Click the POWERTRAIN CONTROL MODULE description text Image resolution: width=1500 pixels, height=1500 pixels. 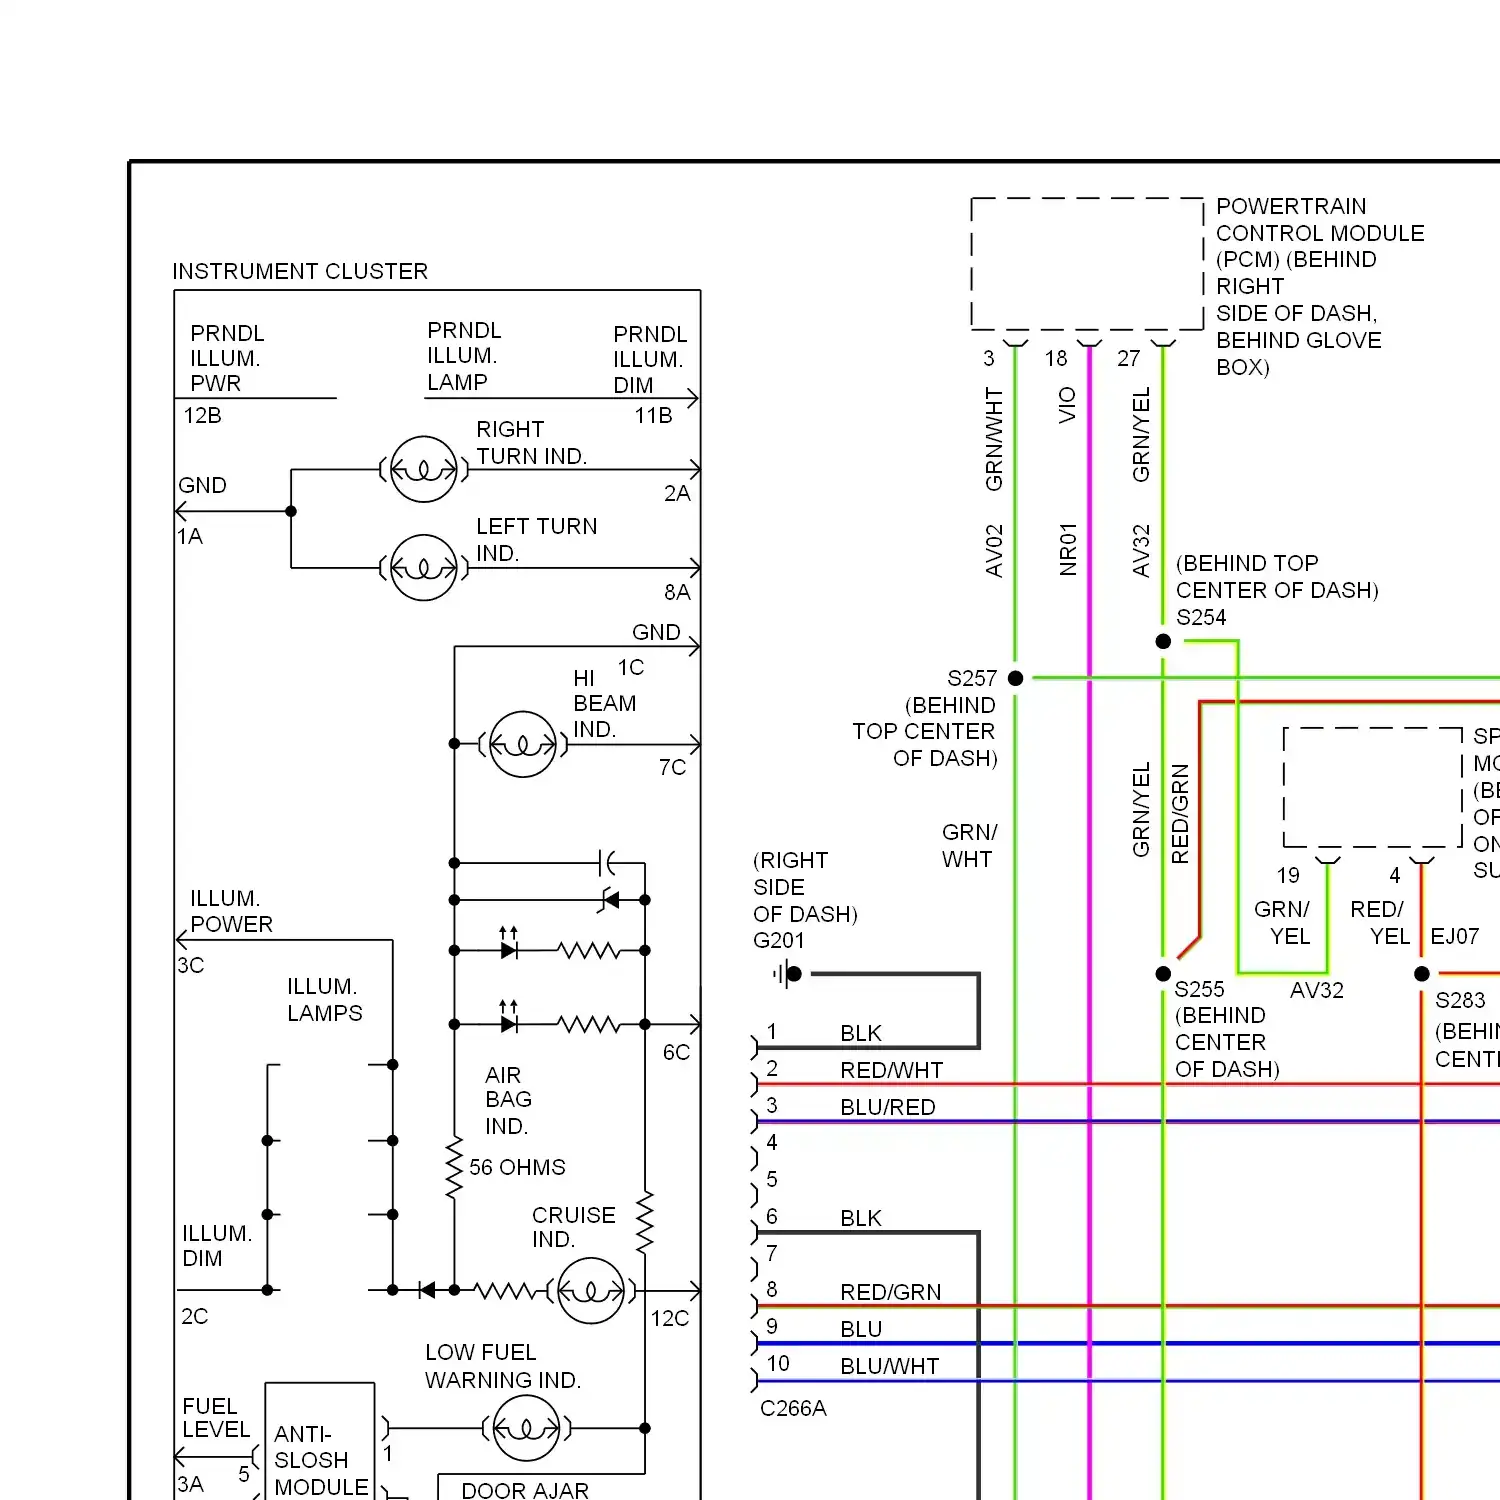[x=1320, y=286]
